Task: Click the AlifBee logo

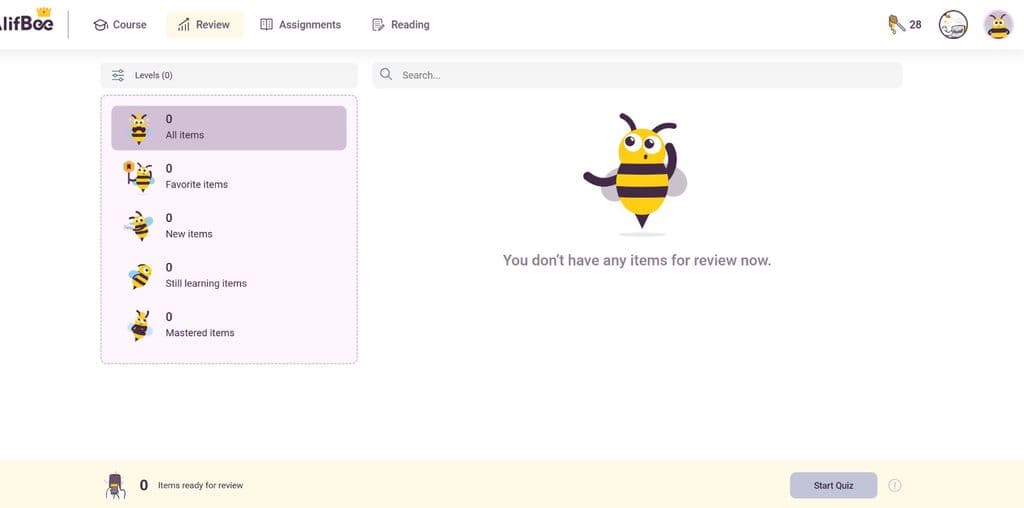Action: pyautogui.click(x=27, y=22)
